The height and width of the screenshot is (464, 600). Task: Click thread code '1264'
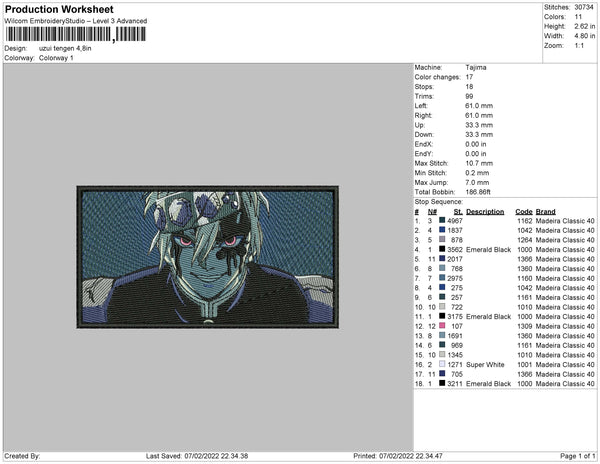click(x=525, y=240)
